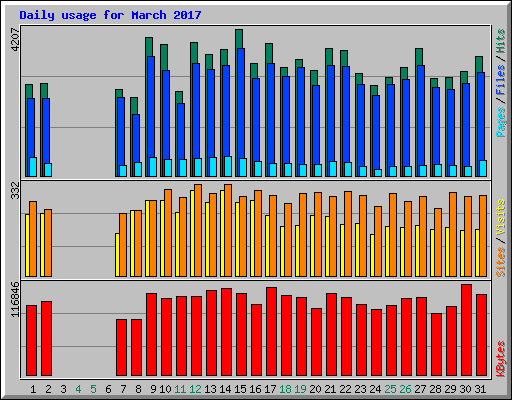Viewport: 512px width, 400px height.
Task: Click green weekend day label 25
Action: tap(390, 389)
